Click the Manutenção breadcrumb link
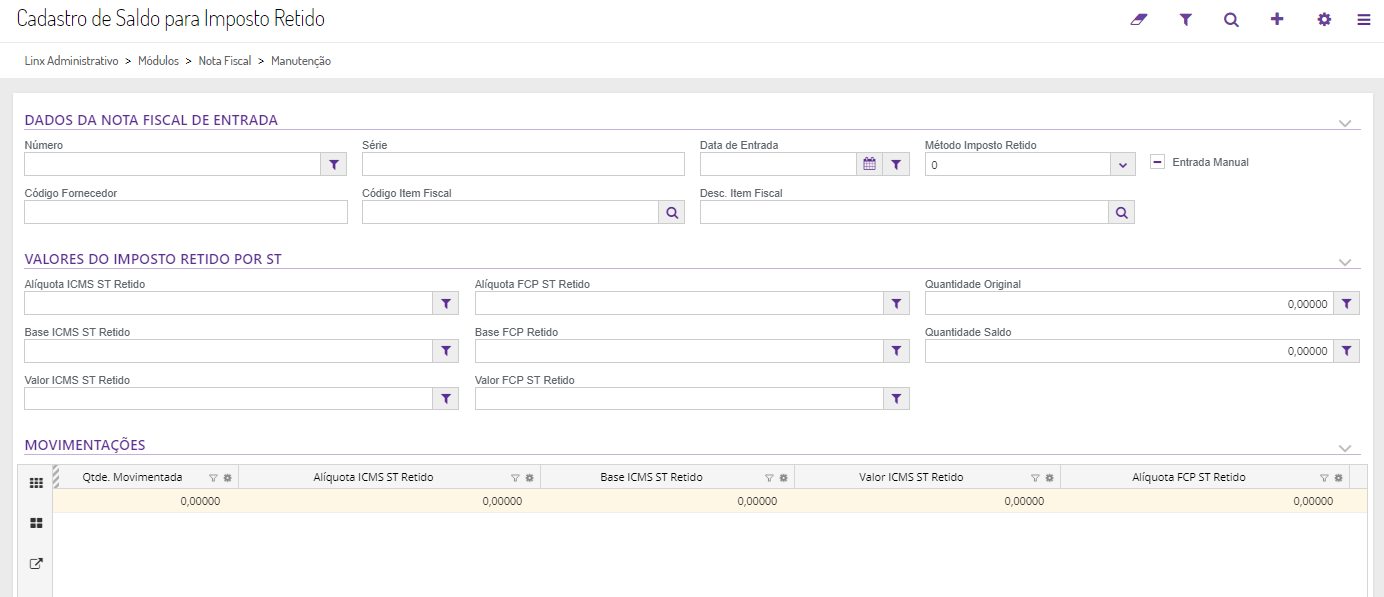Image resolution: width=1384 pixels, height=597 pixels. [x=301, y=61]
